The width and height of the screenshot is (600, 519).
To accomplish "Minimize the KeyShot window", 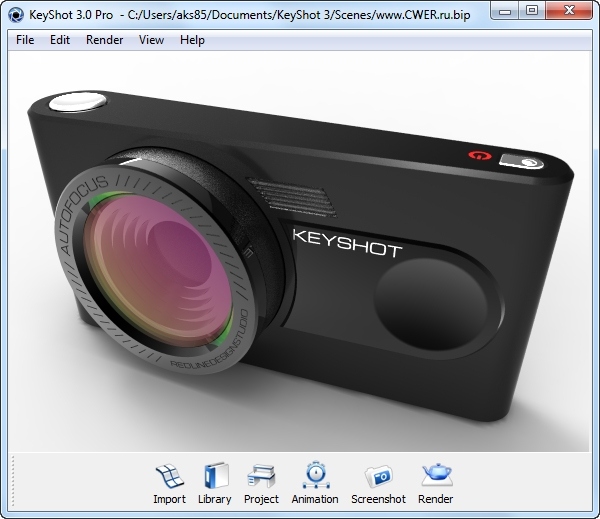I will [x=505, y=11].
